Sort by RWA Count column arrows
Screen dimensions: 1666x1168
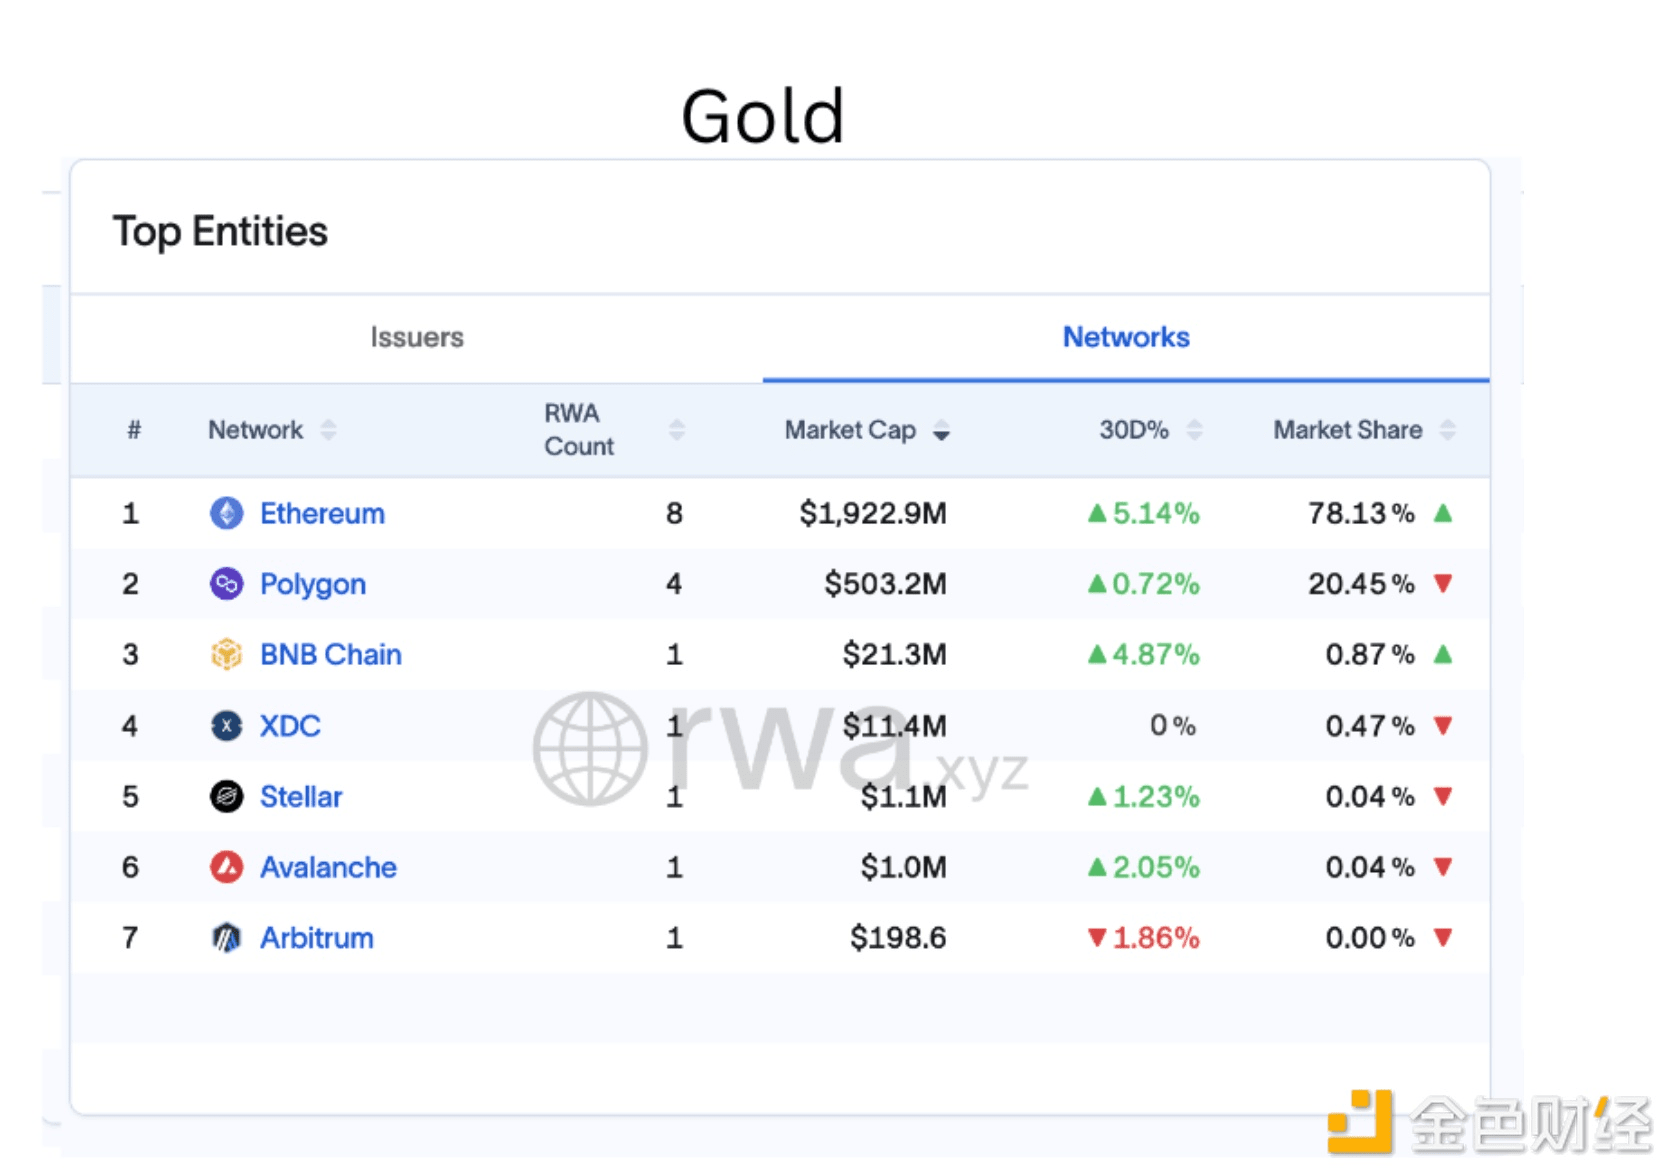677,430
